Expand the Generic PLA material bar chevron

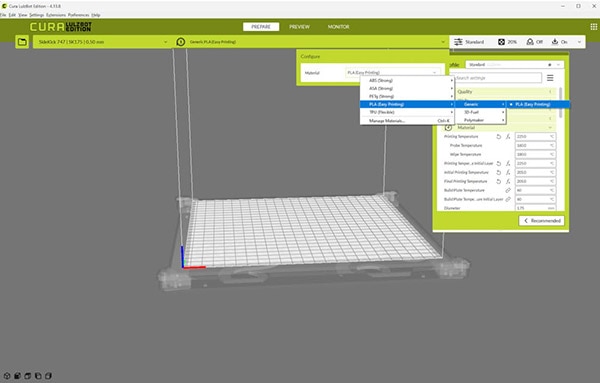coord(443,42)
